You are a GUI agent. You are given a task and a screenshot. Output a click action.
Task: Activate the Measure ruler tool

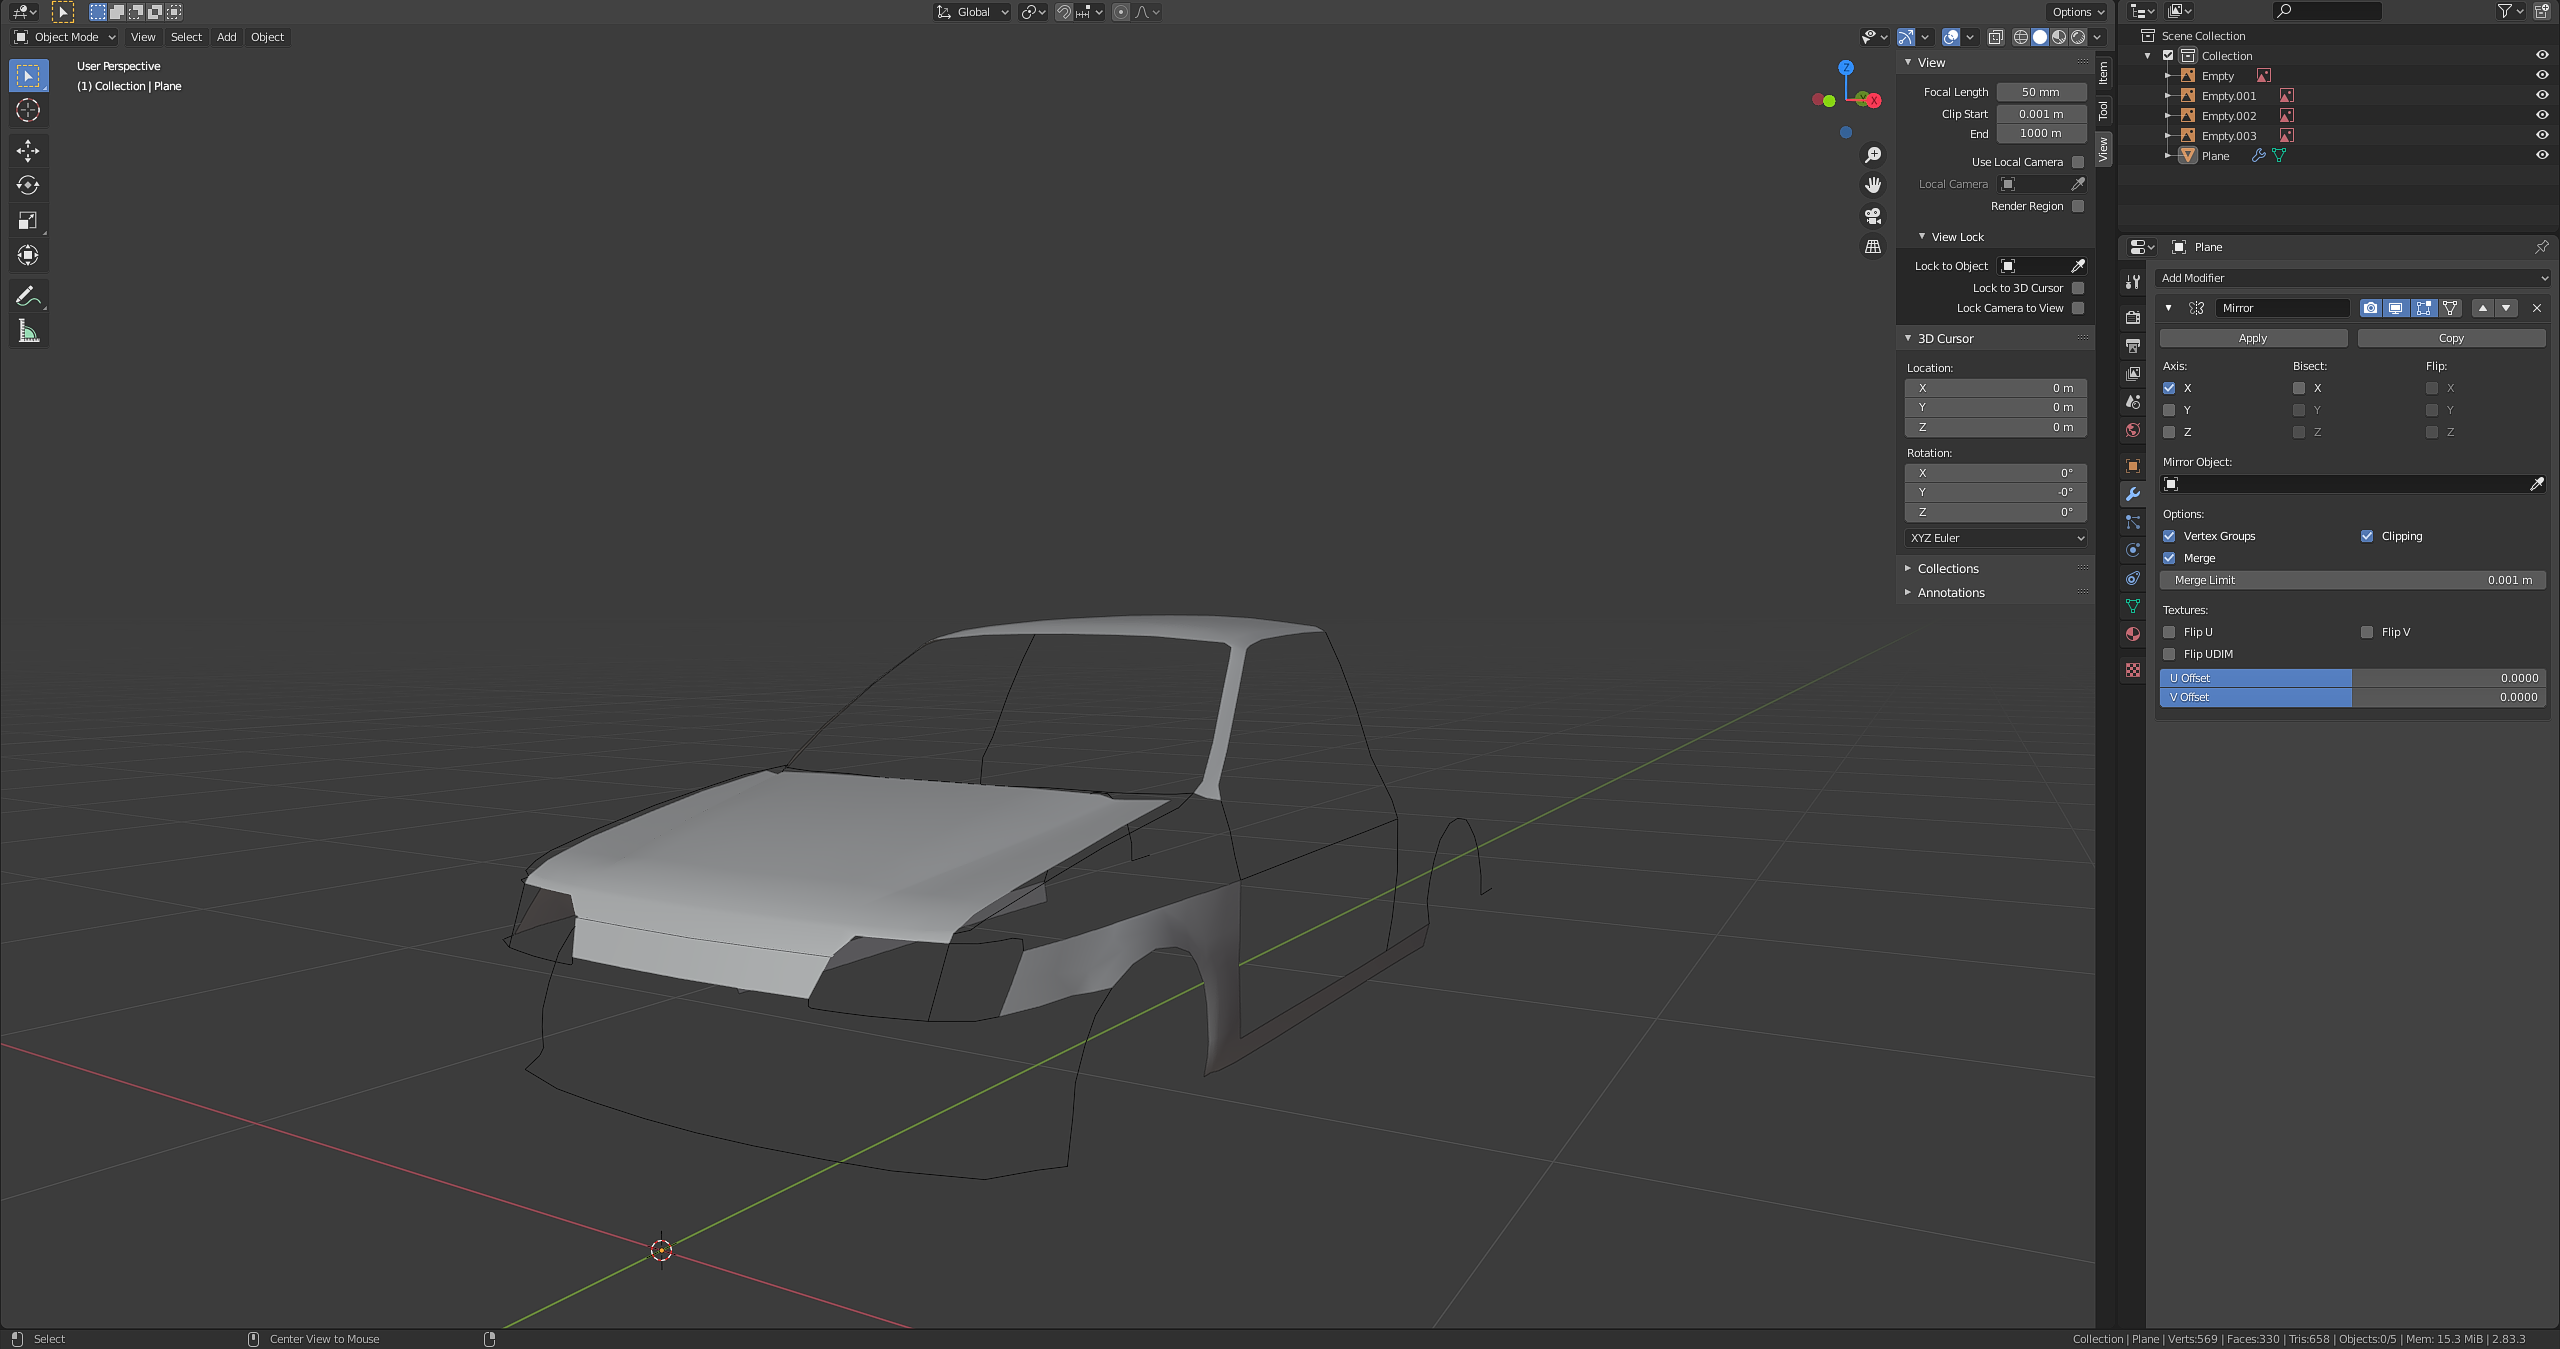tap(28, 331)
